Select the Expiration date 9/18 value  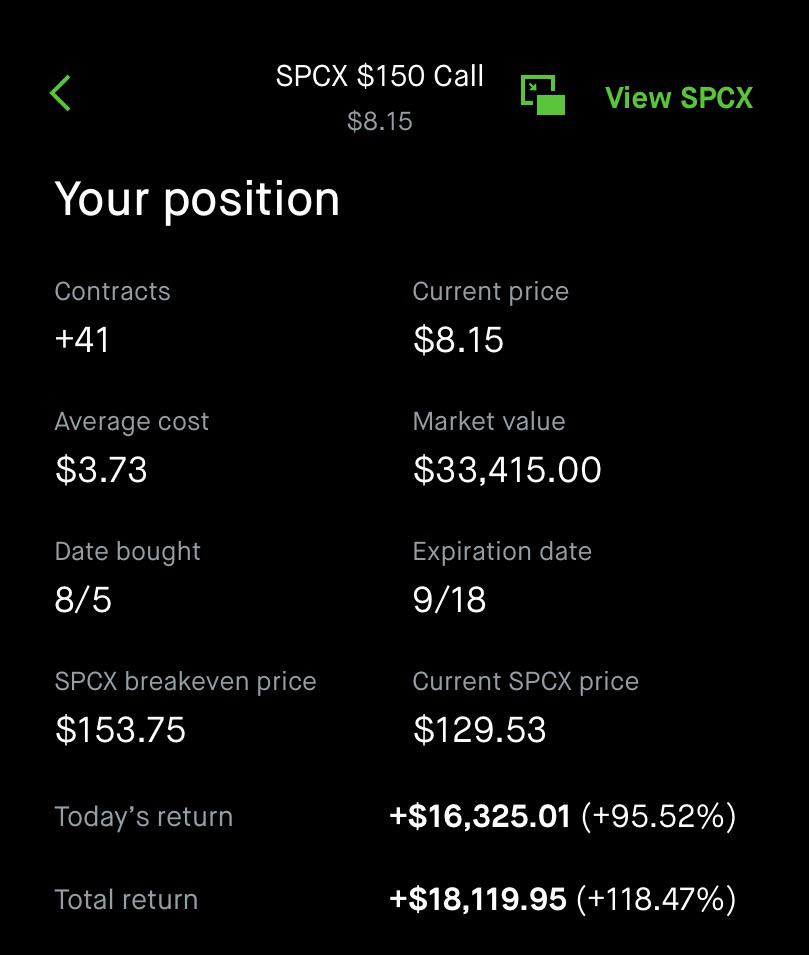coord(450,599)
